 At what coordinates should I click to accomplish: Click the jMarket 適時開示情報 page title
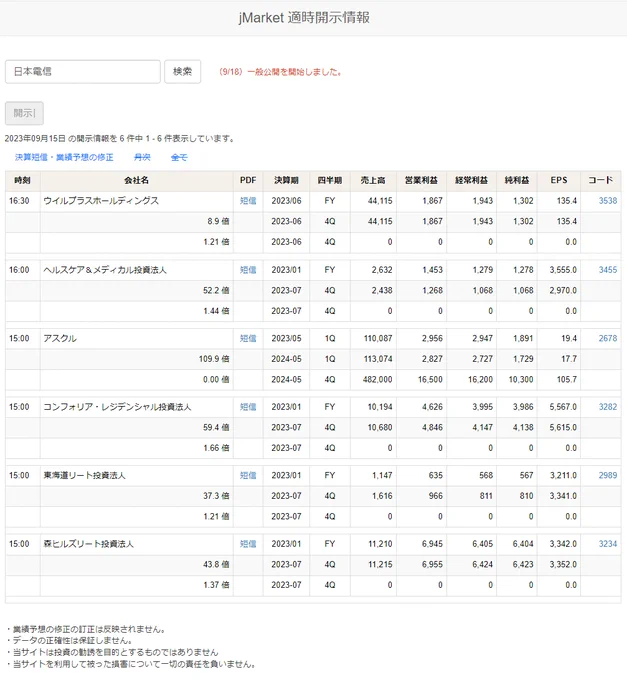tap(304, 18)
